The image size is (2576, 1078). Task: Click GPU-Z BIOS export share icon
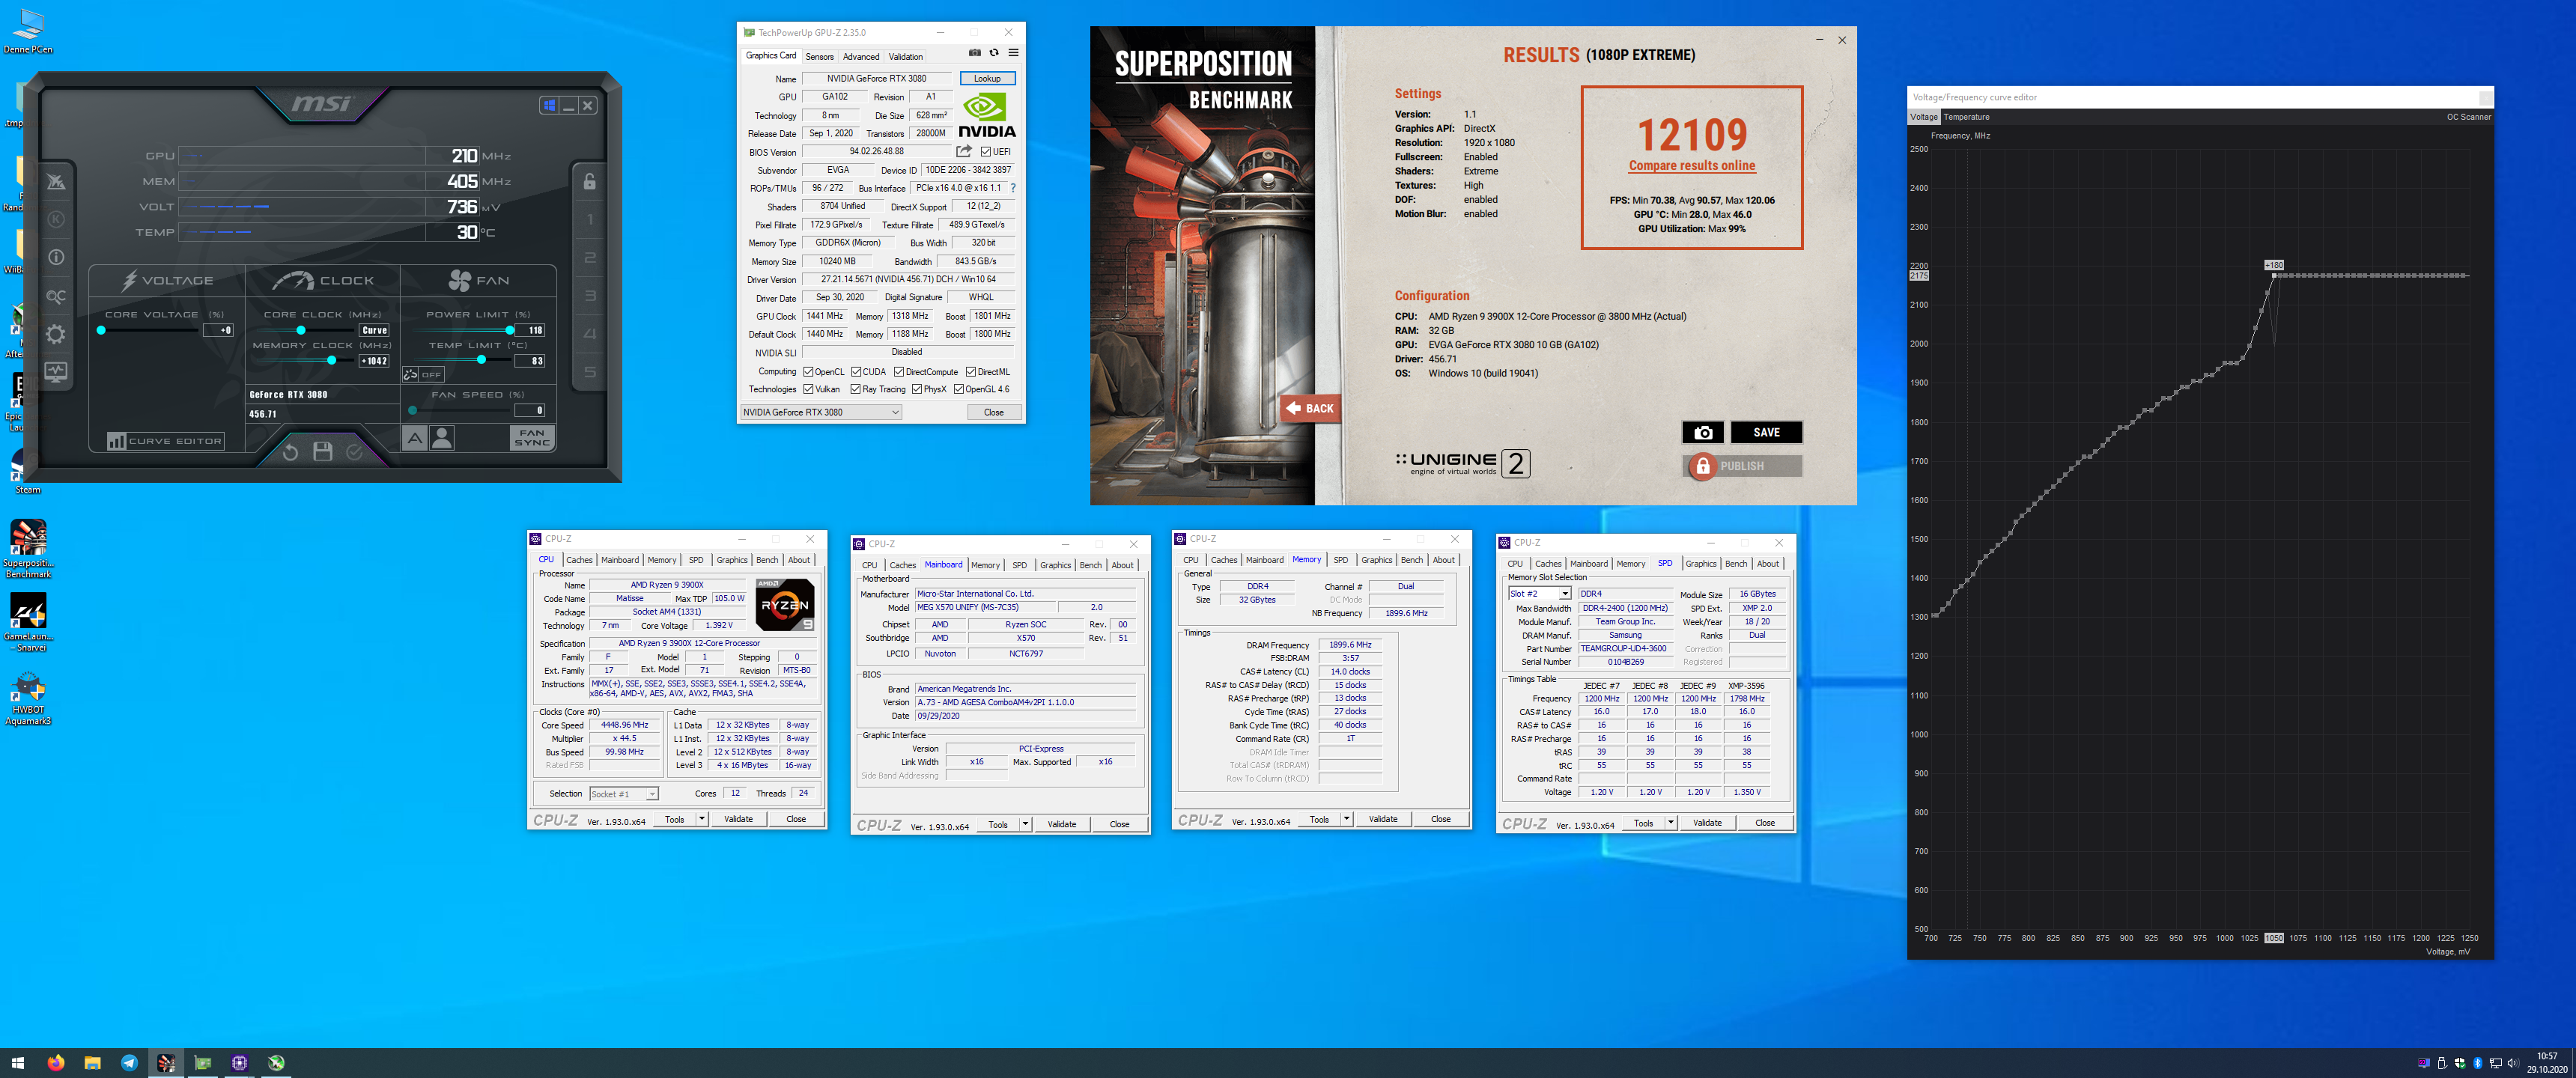[964, 151]
